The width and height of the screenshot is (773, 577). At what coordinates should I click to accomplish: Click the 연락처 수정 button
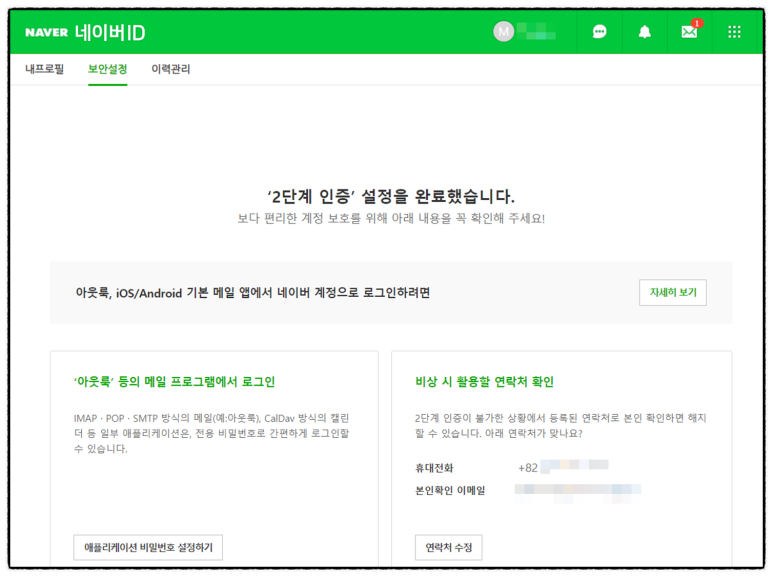click(449, 547)
